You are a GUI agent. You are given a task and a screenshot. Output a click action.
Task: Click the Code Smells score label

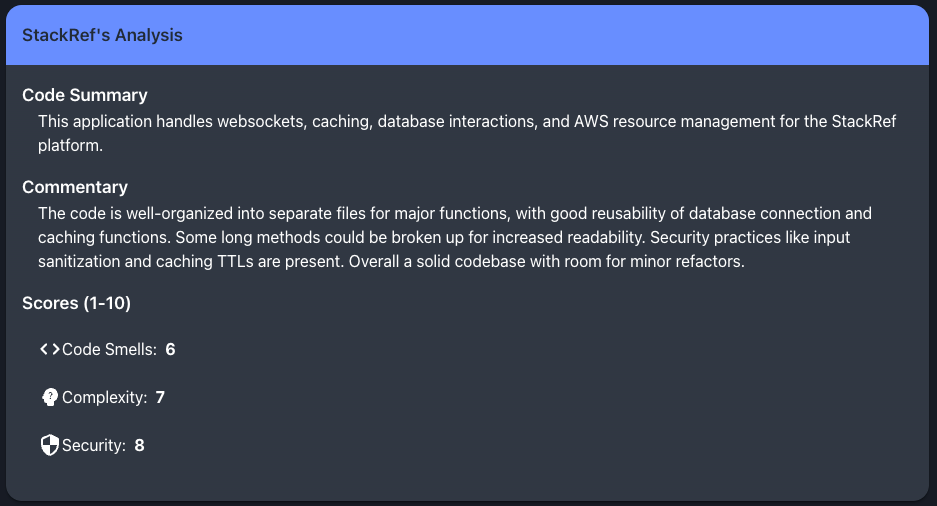[109, 349]
